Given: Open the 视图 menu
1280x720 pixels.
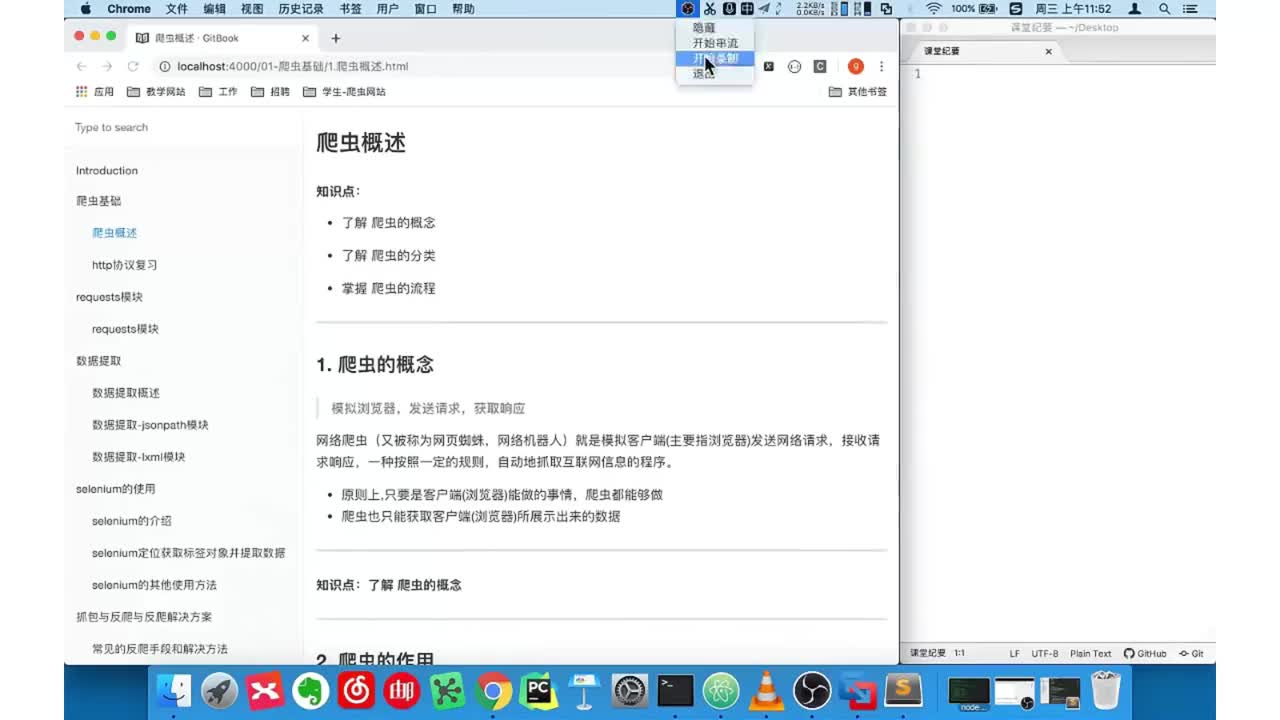Looking at the screenshot, I should 252,8.
